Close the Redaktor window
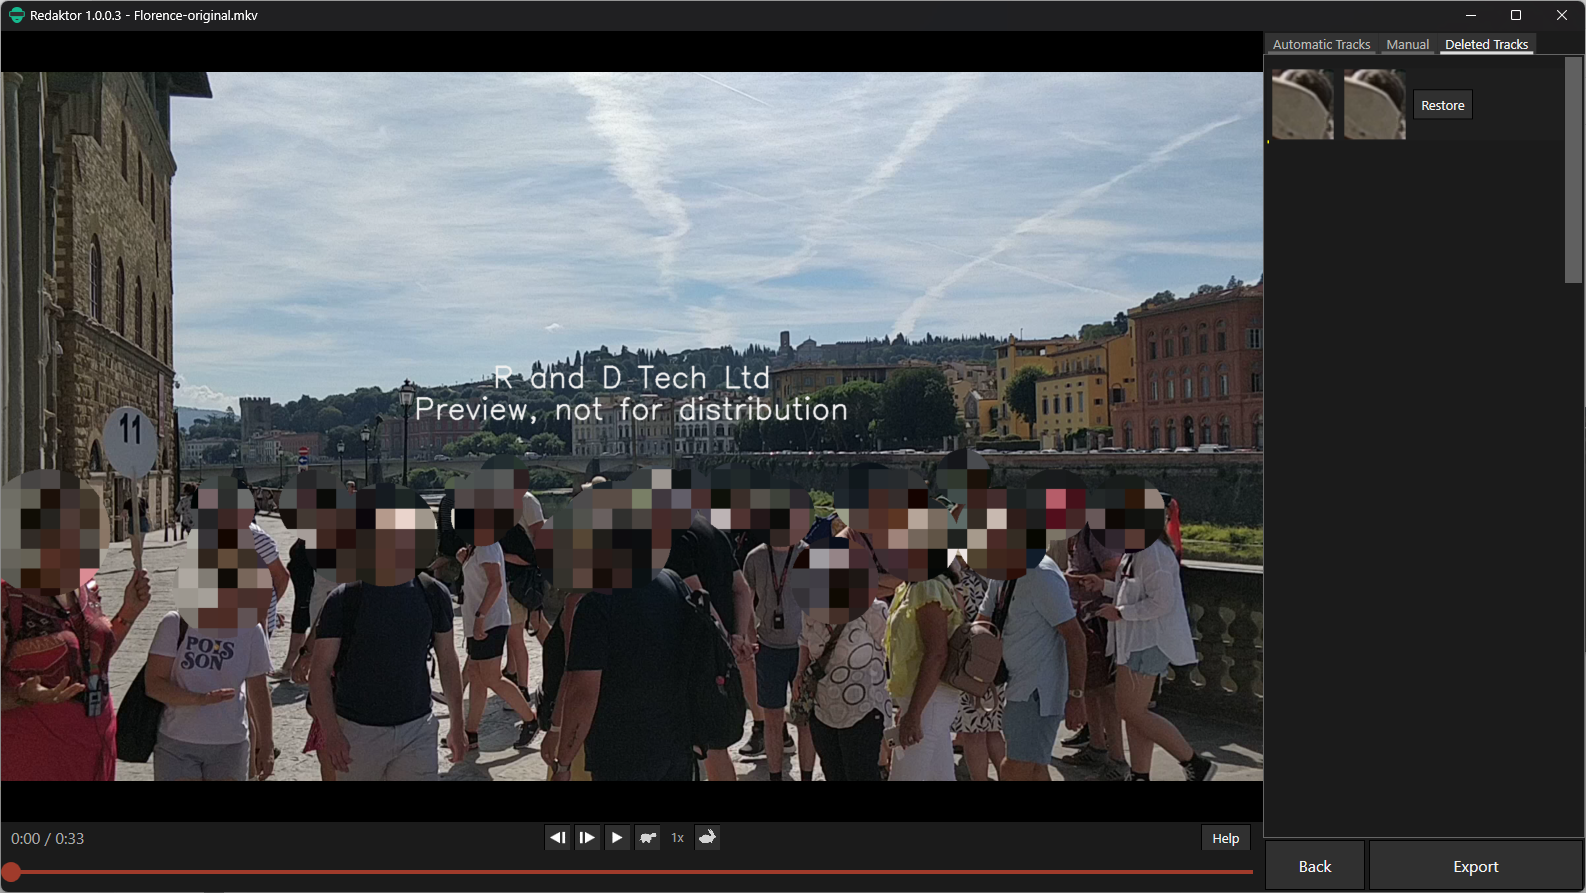Screen dimensions: 1586x893 pos(1562,15)
